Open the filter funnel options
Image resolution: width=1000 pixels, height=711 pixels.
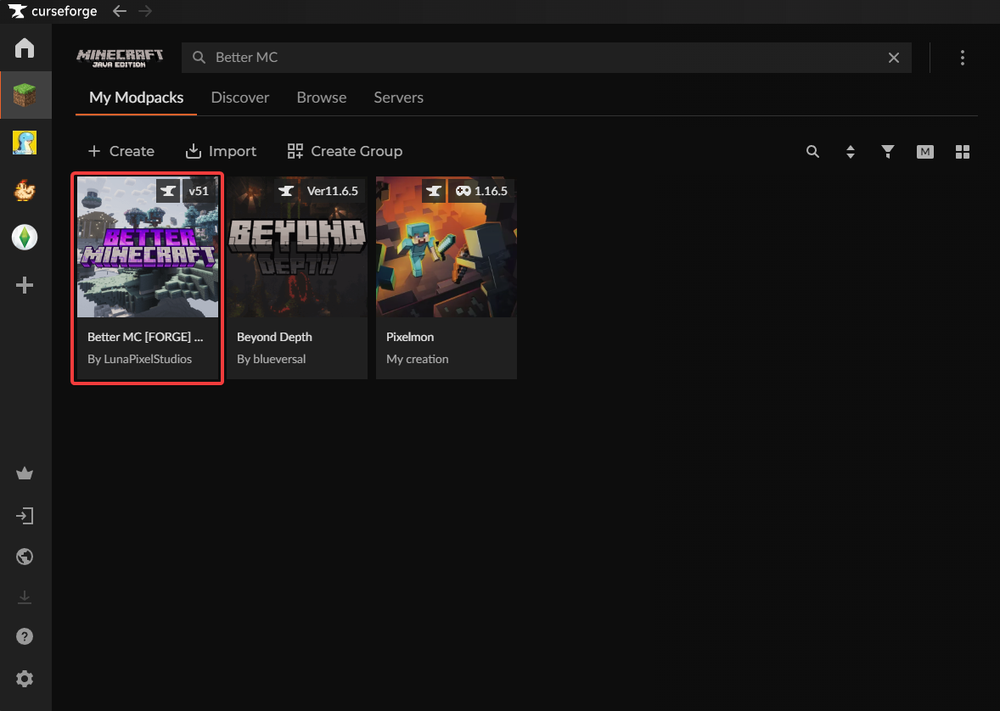tap(887, 152)
